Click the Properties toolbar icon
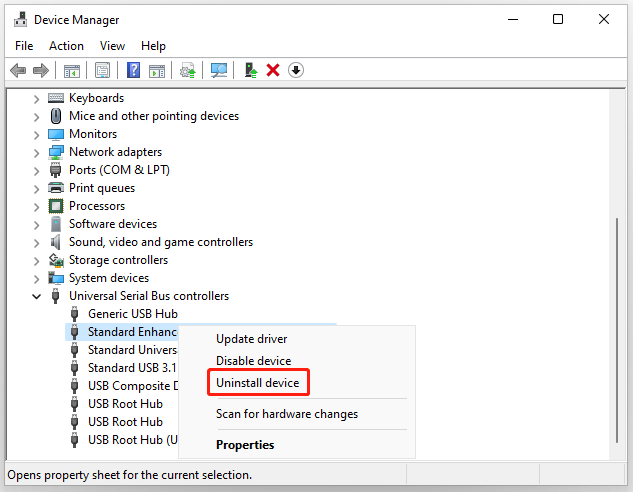 coord(101,70)
